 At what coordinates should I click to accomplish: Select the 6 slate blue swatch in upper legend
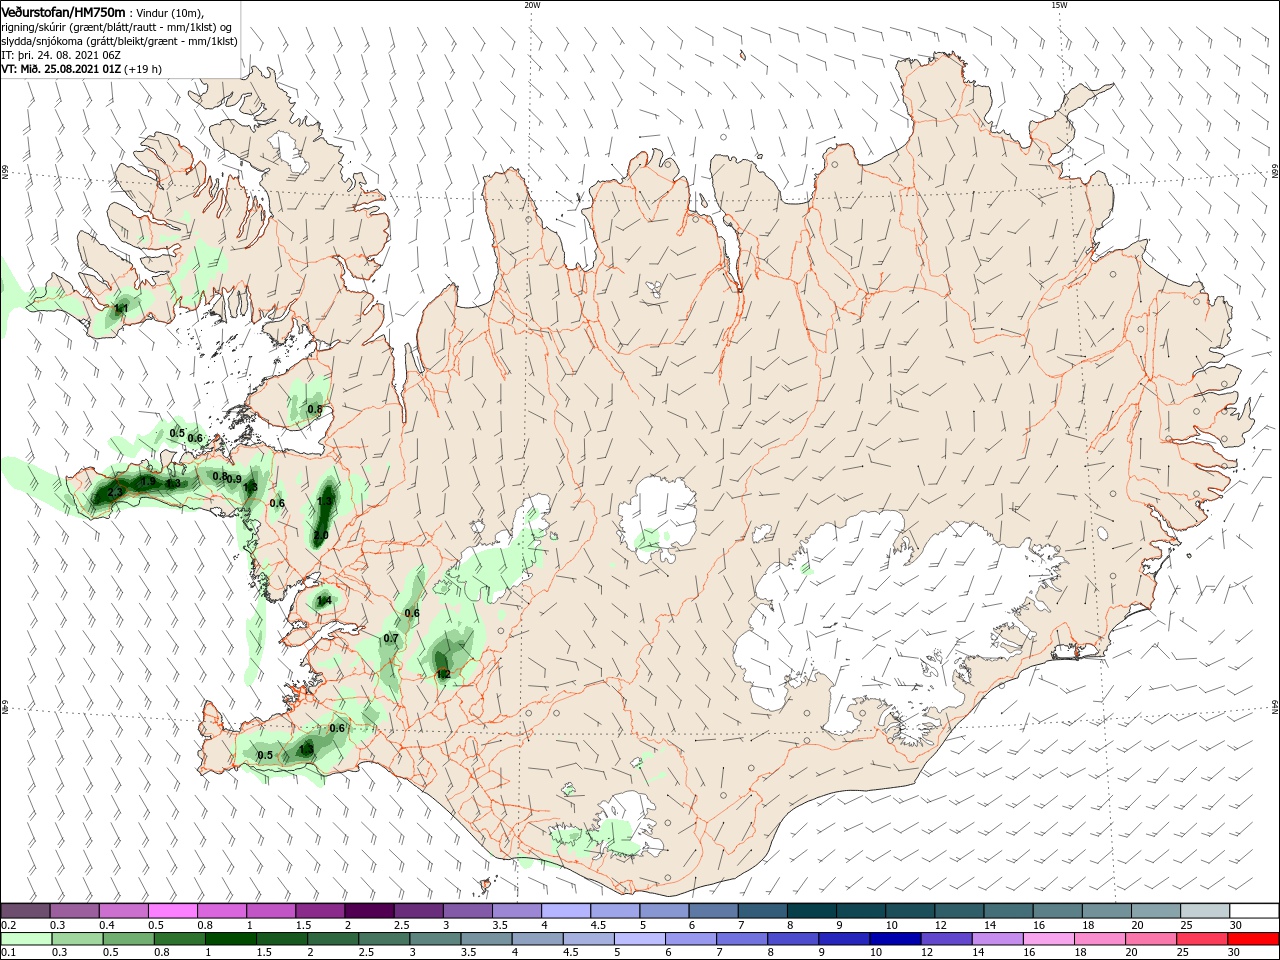pyautogui.click(x=713, y=911)
